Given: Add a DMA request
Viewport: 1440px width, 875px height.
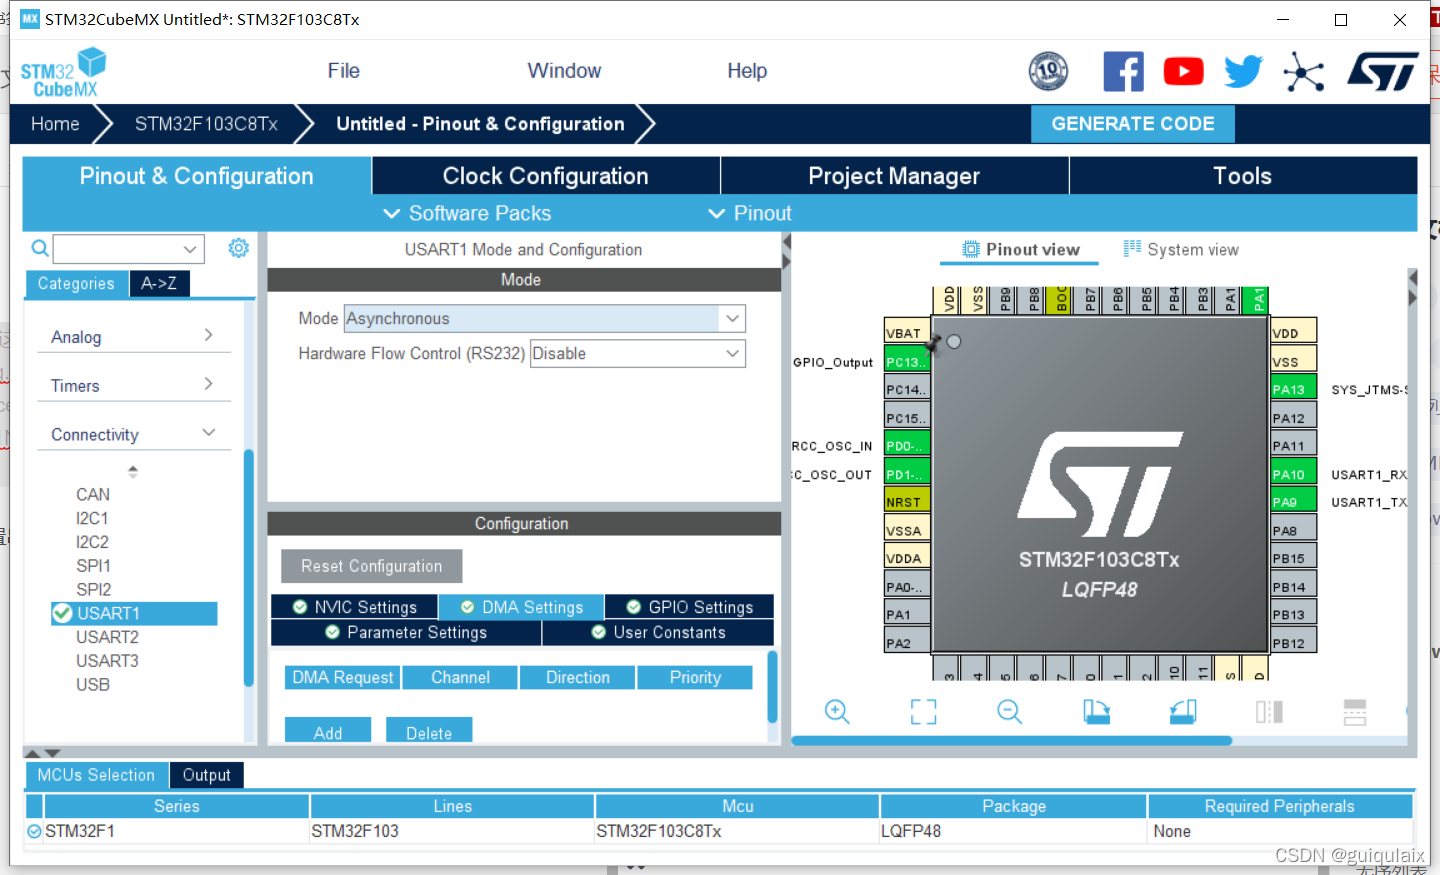Looking at the screenshot, I should click(x=328, y=731).
